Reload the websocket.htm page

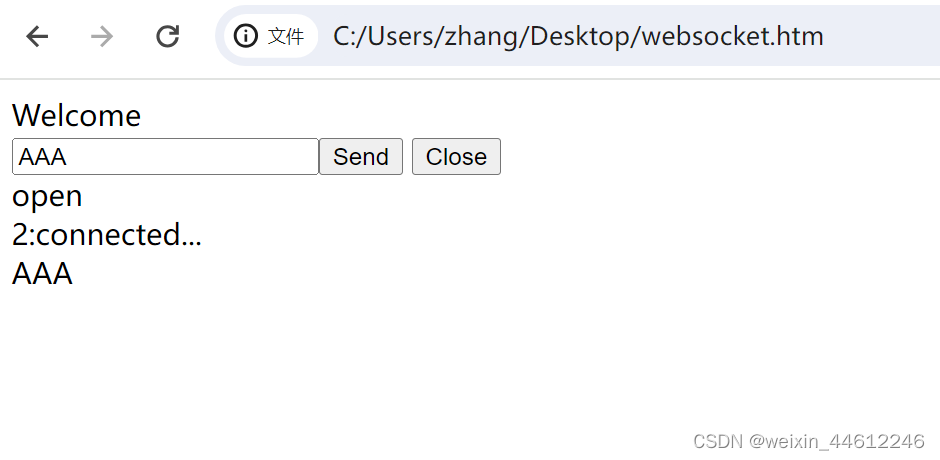click(x=167, y=37)
